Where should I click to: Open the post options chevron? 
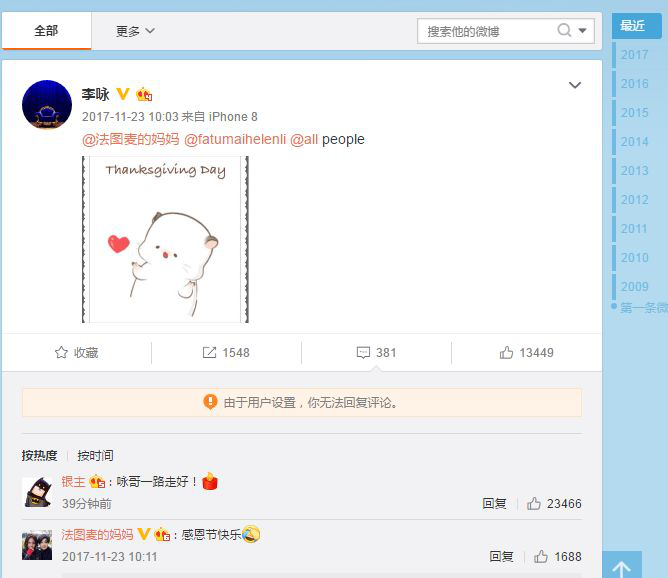pos(575,85)
